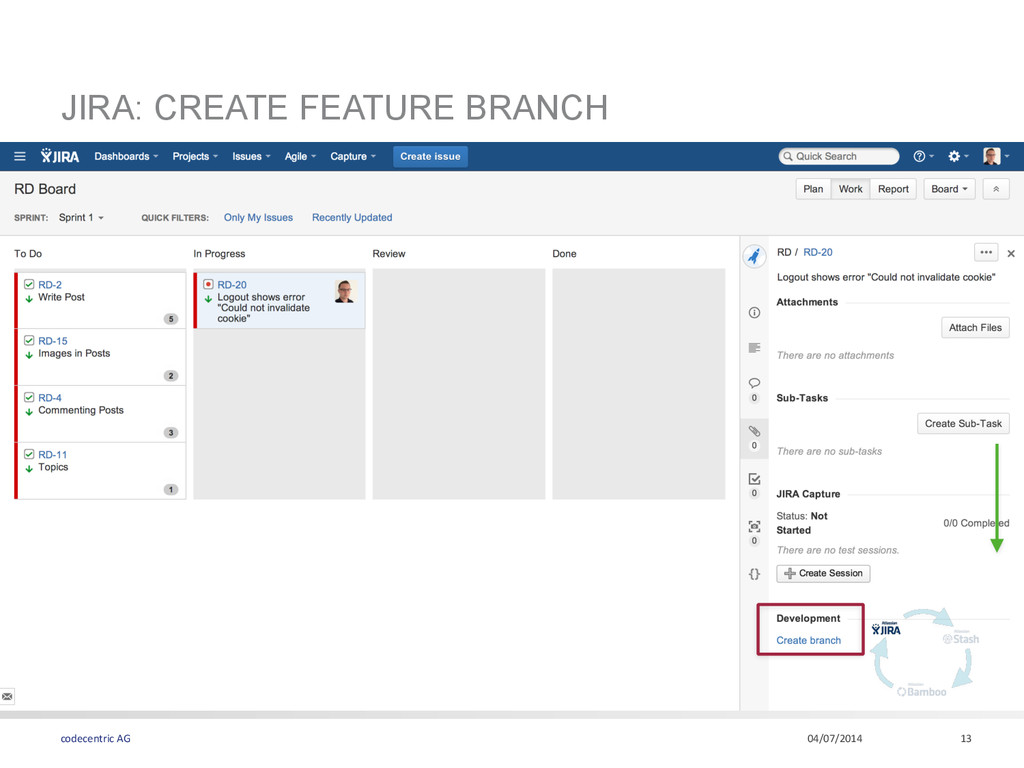Screen dimensions: 1024x768
Task: Show the description tab icon
Action: (754, 347)
